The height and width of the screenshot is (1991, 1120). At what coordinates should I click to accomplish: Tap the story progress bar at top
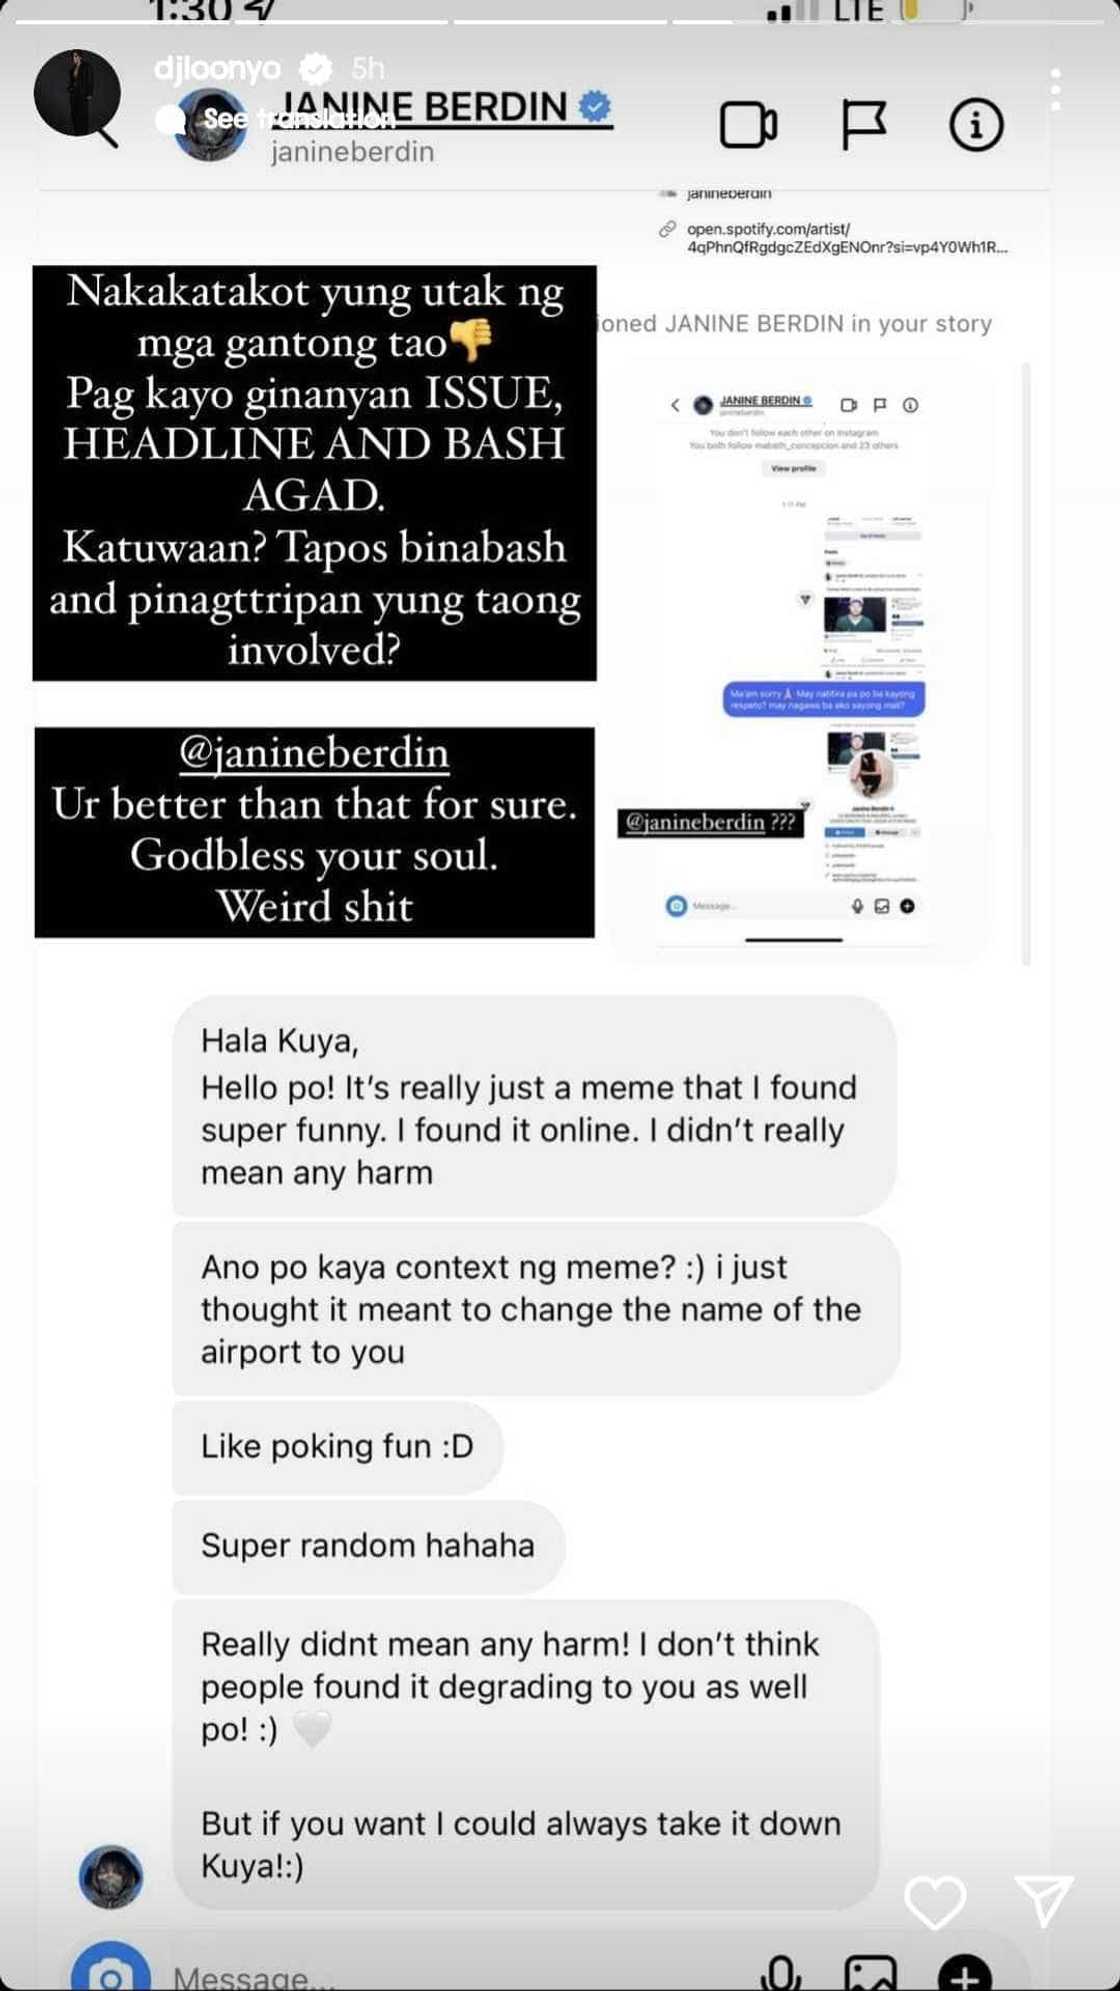point(560,21)
